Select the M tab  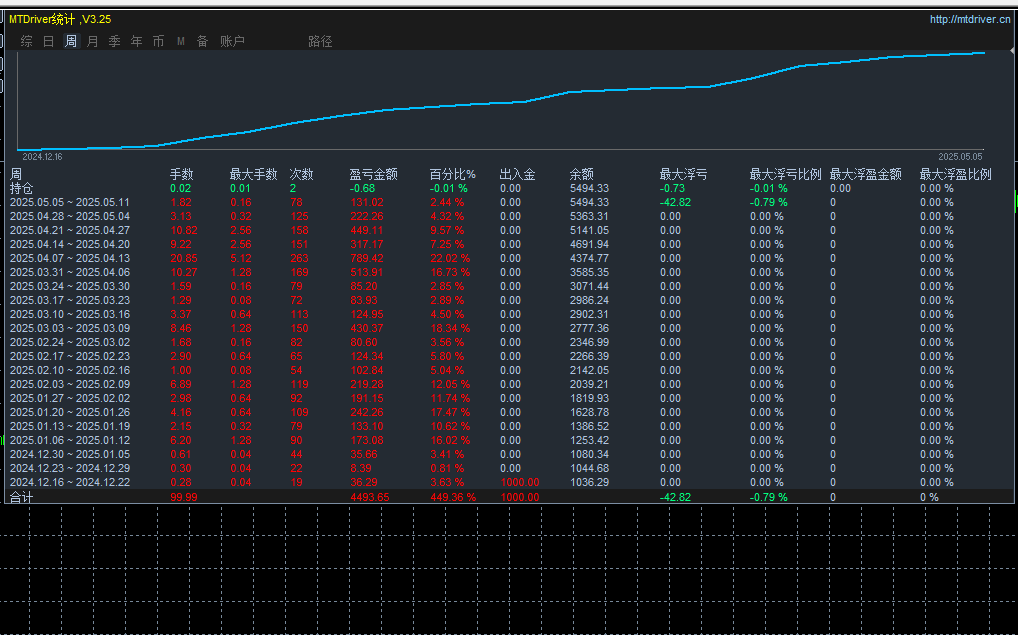180,41
